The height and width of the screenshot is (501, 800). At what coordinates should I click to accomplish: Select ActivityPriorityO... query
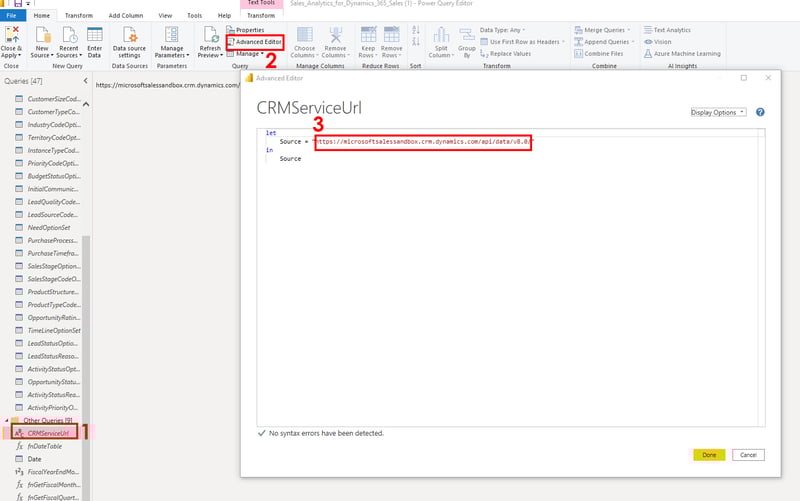pyautogui.click(x=48, y=408)
